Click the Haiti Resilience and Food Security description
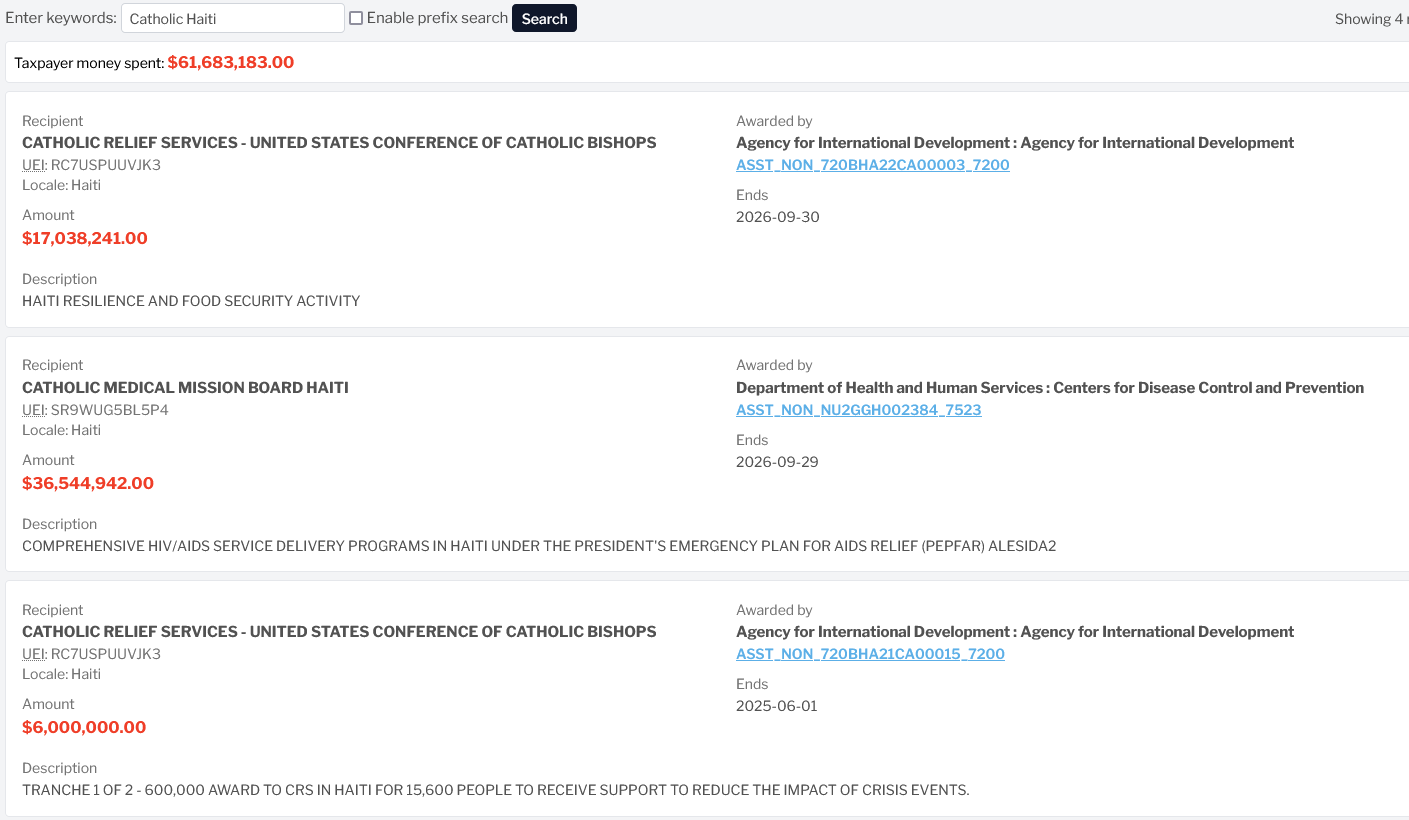This screenshot has height=820, width=1409. pos(191,301)
